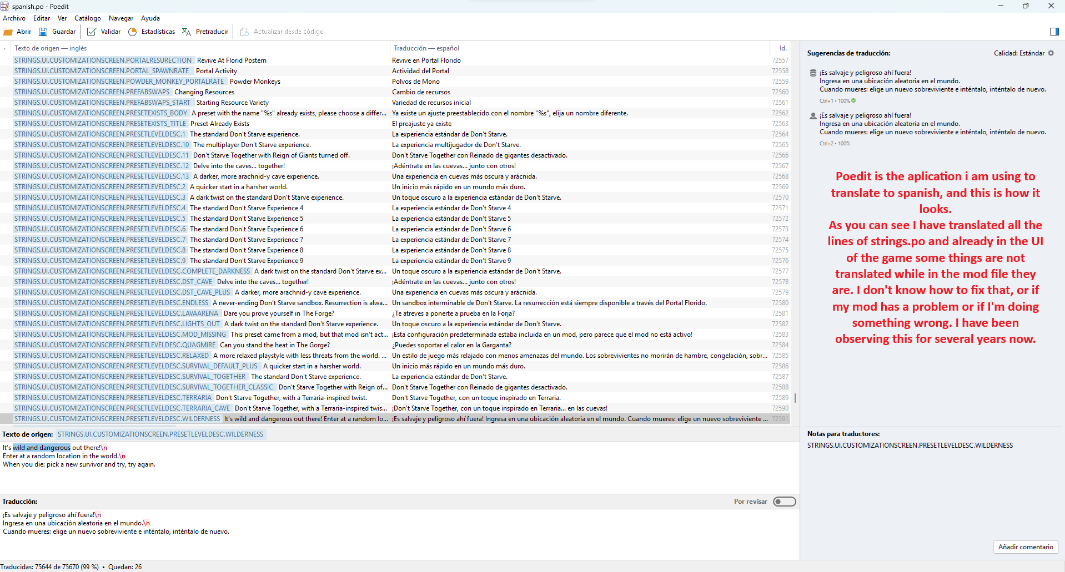The height and width of the screenshot is (572, 1065).
Task: Click the Pretraducir translate icon
Action: coord(187,32)
